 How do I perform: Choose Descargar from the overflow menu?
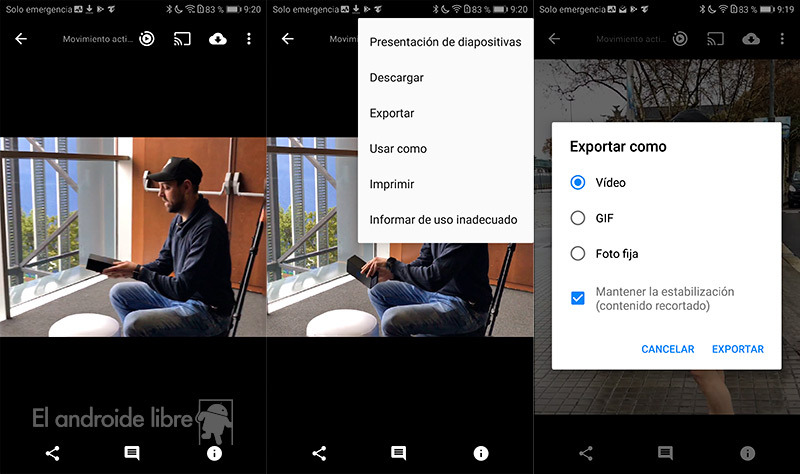point(397,77)
